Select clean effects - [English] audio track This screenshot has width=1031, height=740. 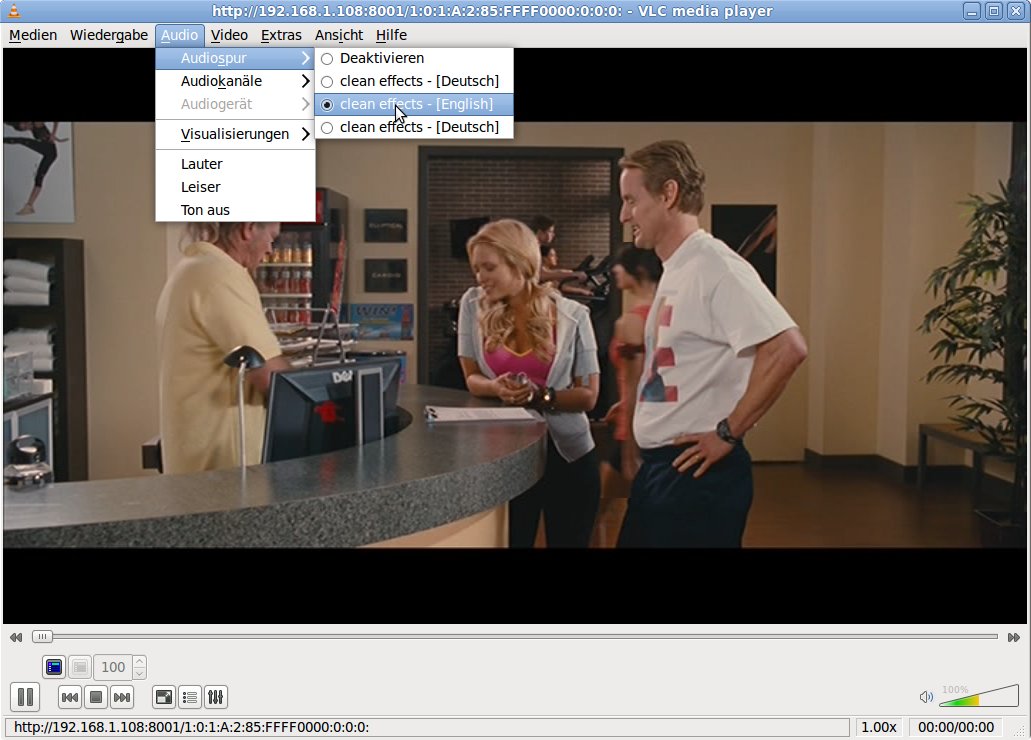pos(414,105)
